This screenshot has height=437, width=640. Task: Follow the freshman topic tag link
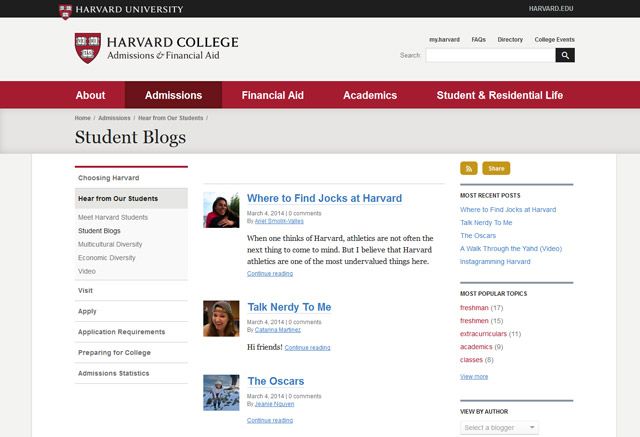pyautogui.click(x=475, y=307)
